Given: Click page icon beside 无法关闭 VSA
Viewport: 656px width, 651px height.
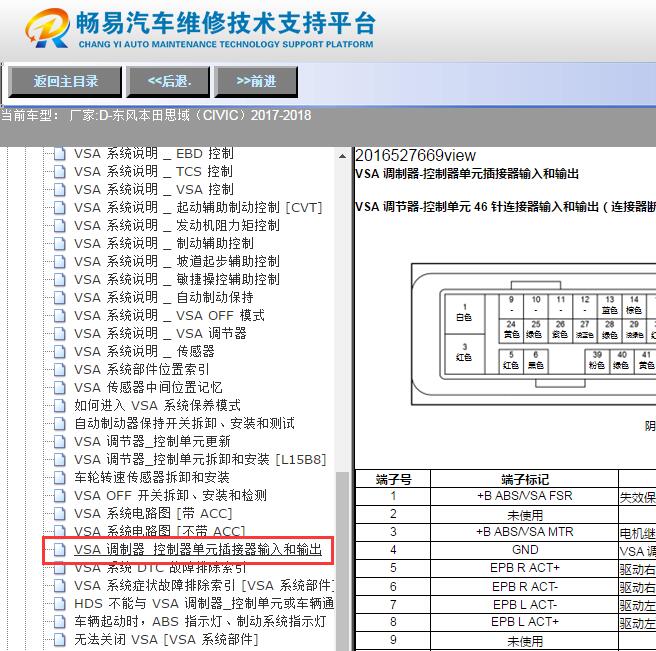Looking at the screenshot, I should pos(60,639).
